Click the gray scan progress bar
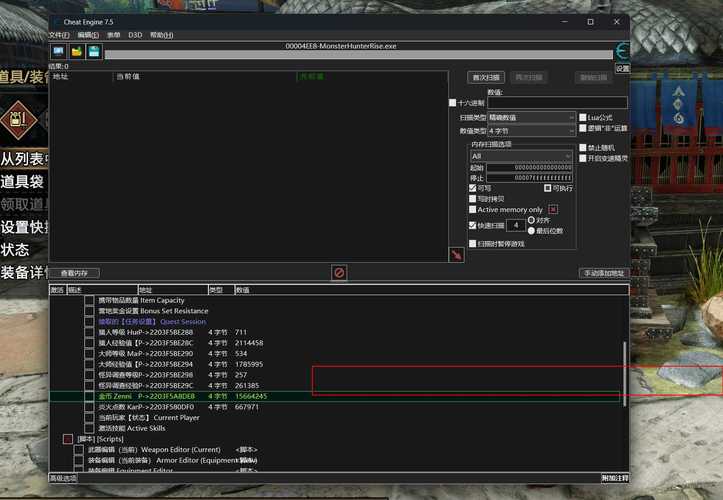The width and height of the screenshot is (723, 500). 359,55
